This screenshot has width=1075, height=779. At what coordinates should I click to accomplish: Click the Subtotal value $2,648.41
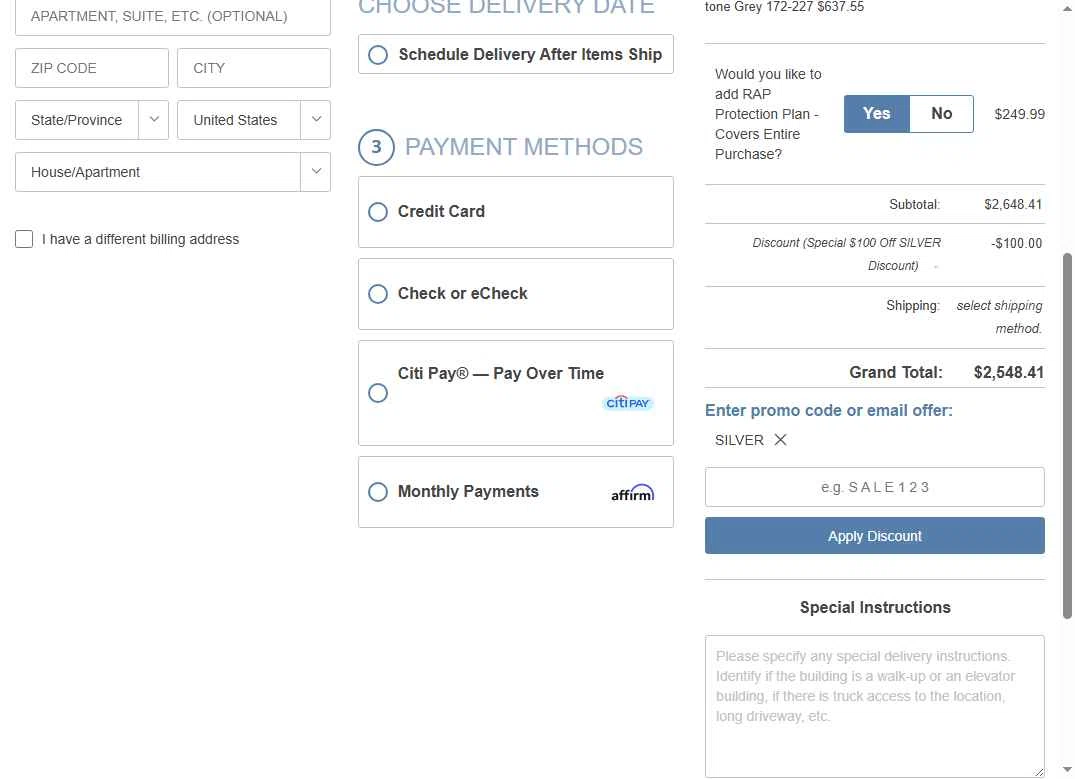(1013, 204)
